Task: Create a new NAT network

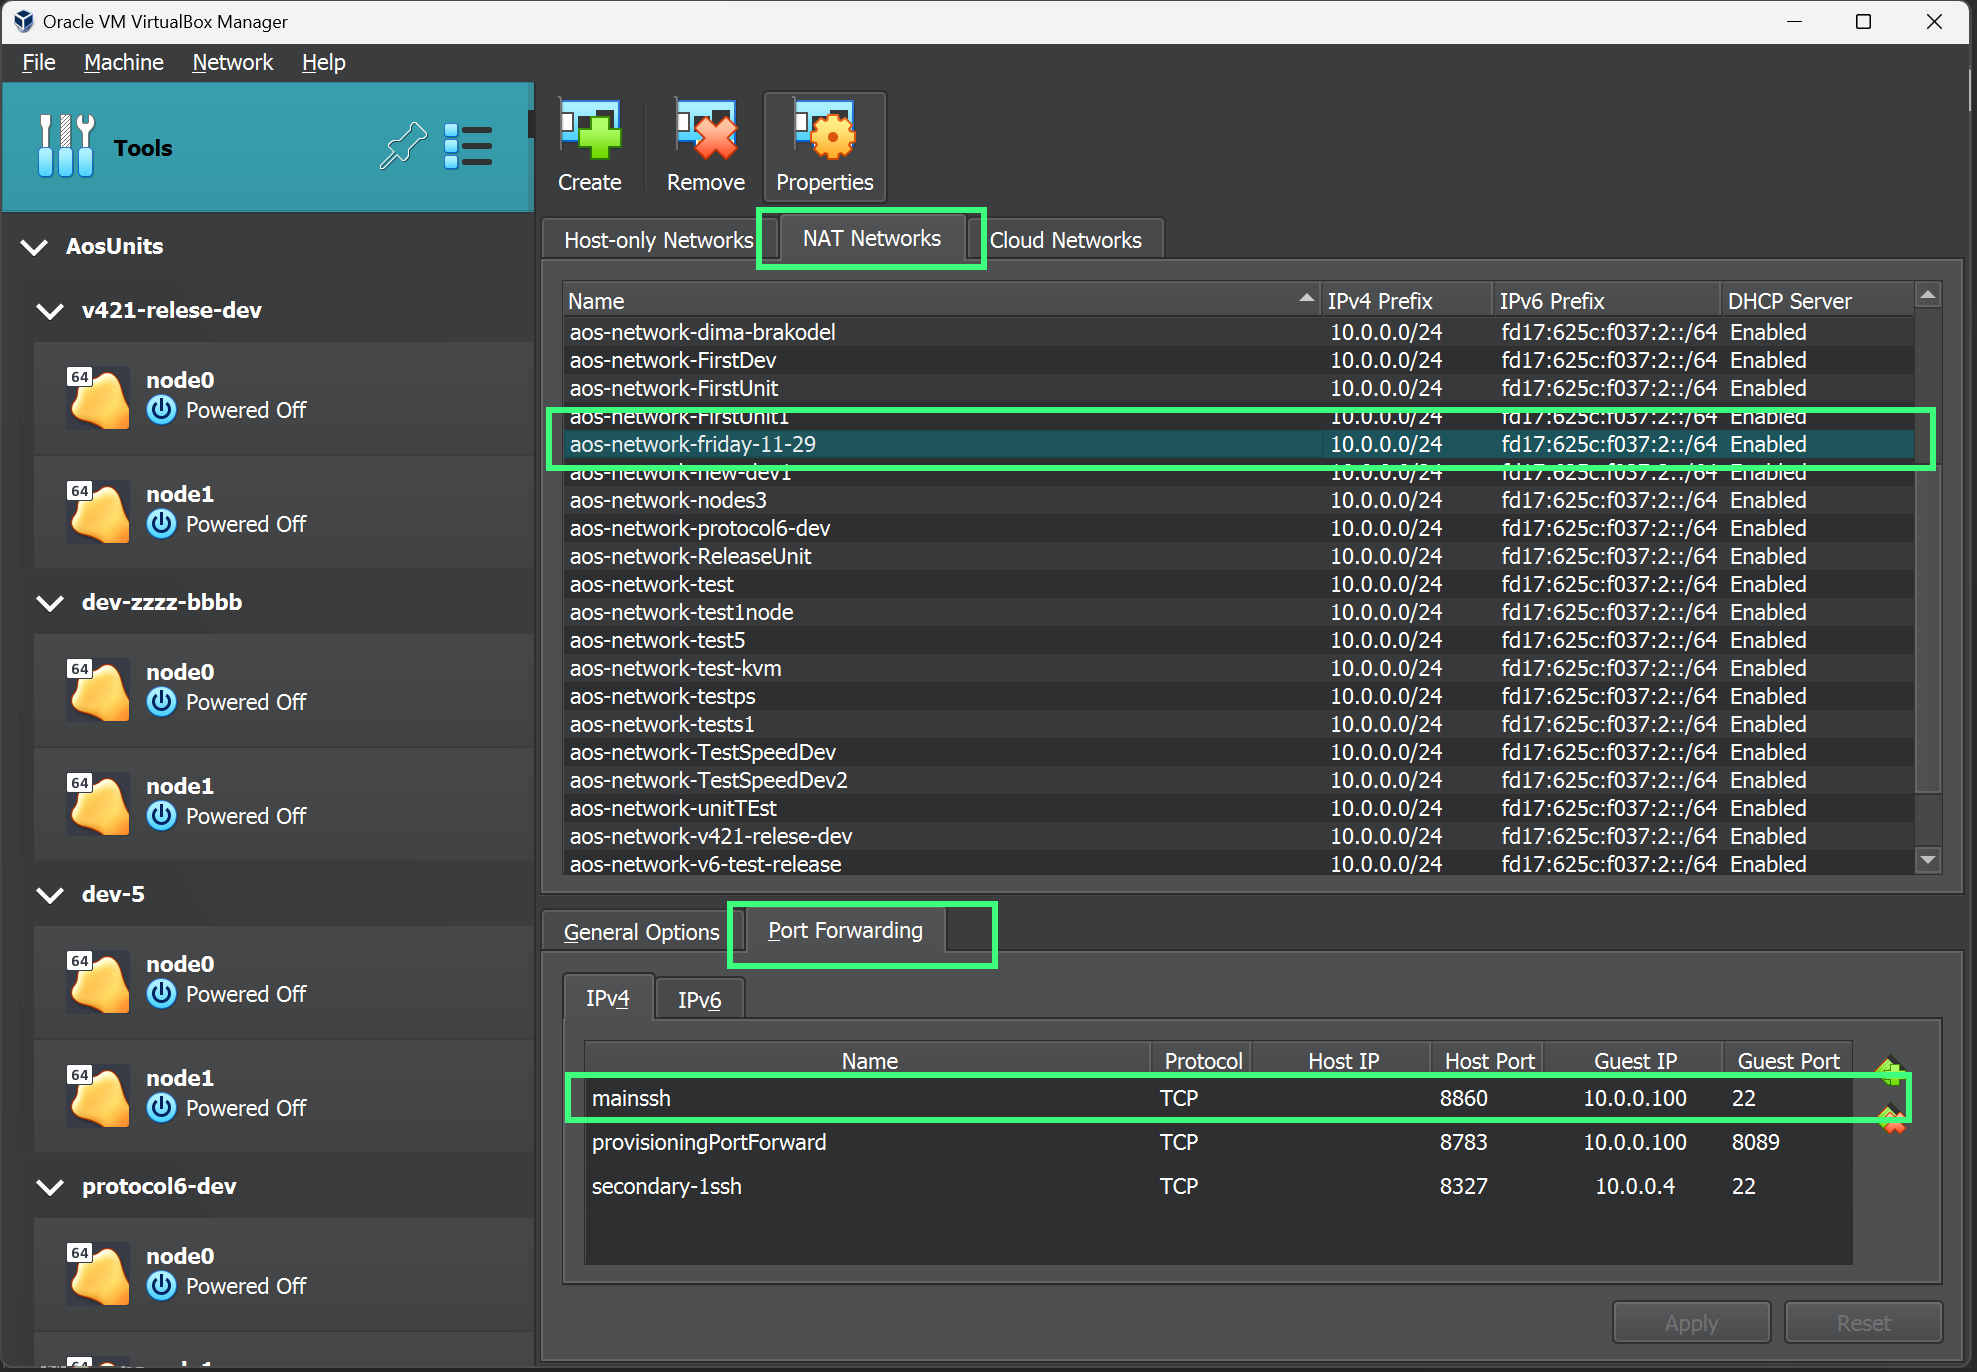Action: click(x=590, y=145)
